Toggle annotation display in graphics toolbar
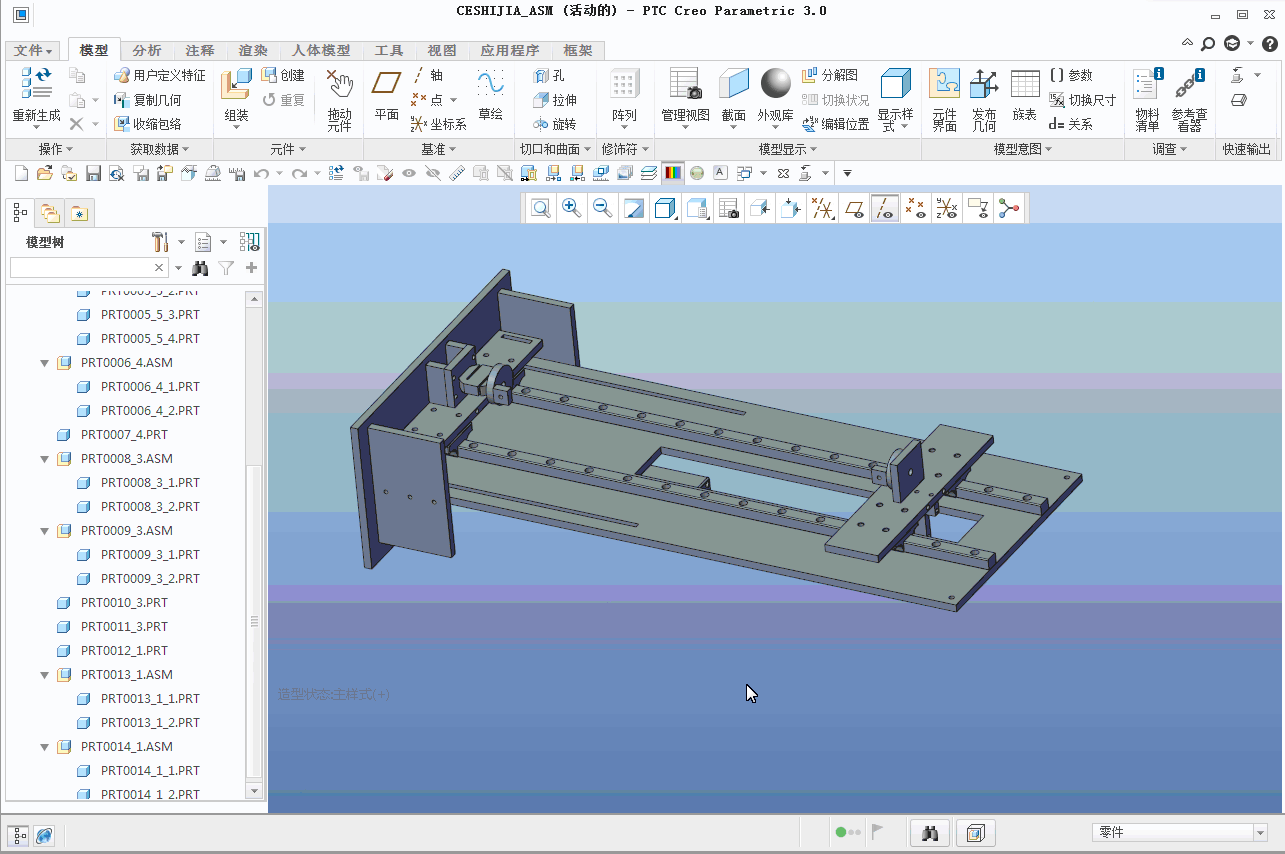1285x854 pixels. tap(978, 208)
